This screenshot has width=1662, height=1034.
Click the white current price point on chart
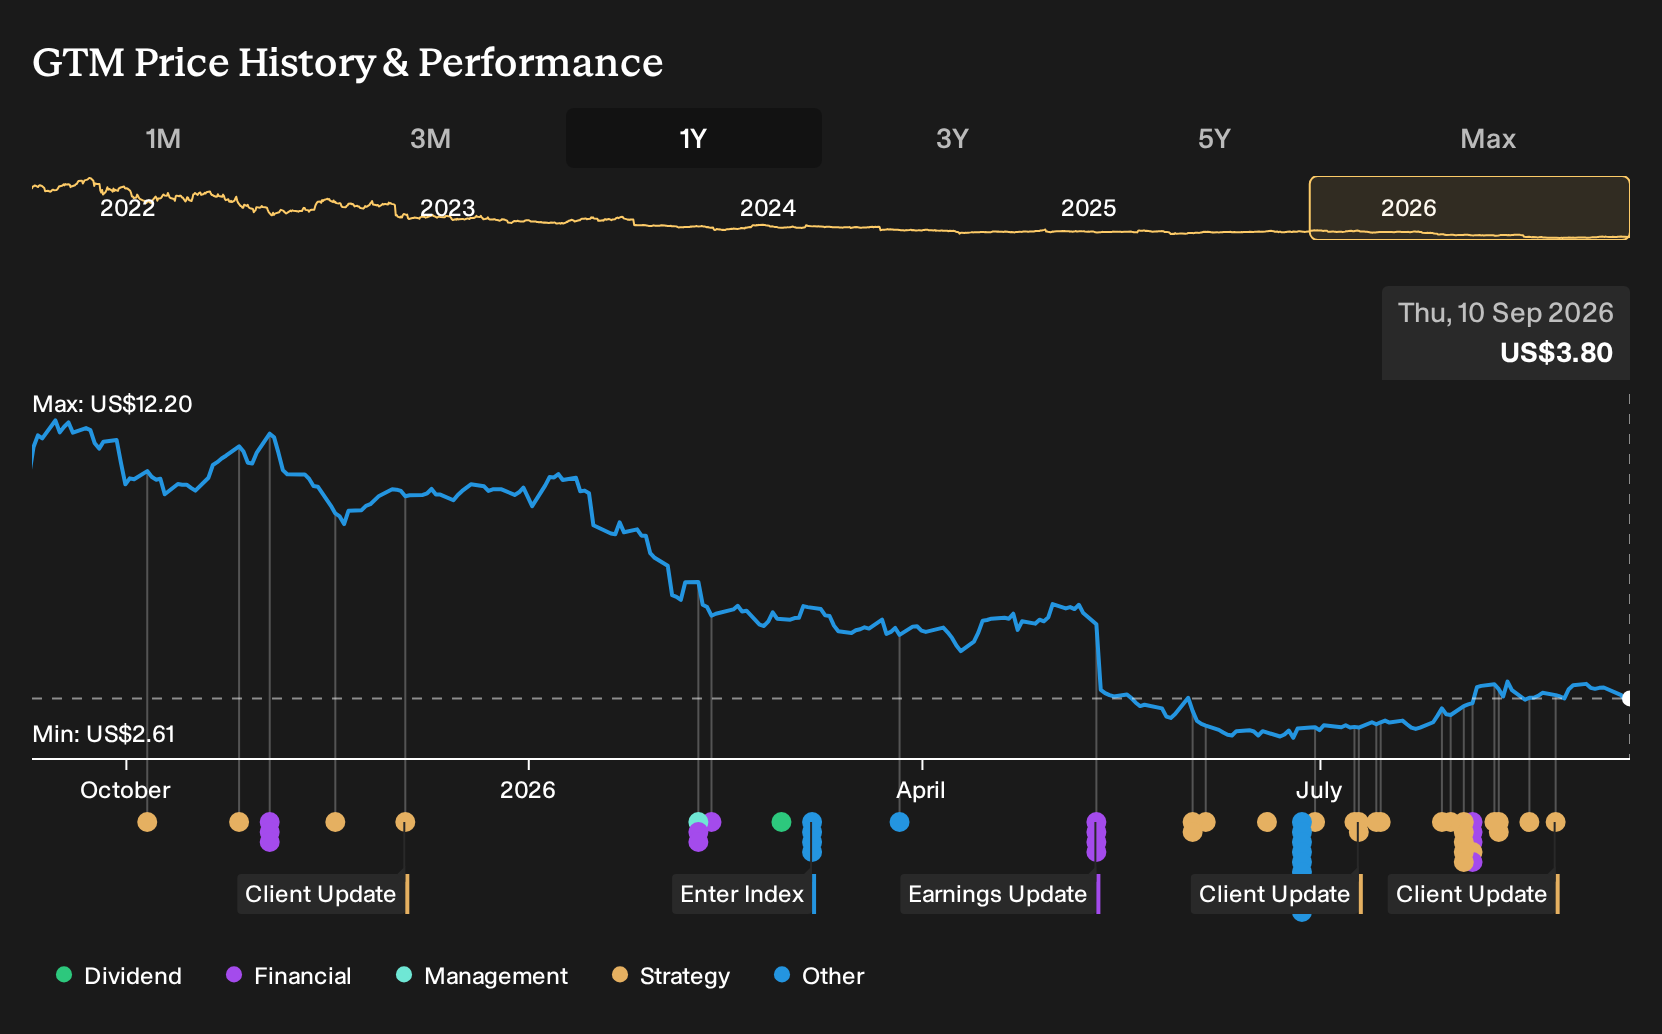1627,698
